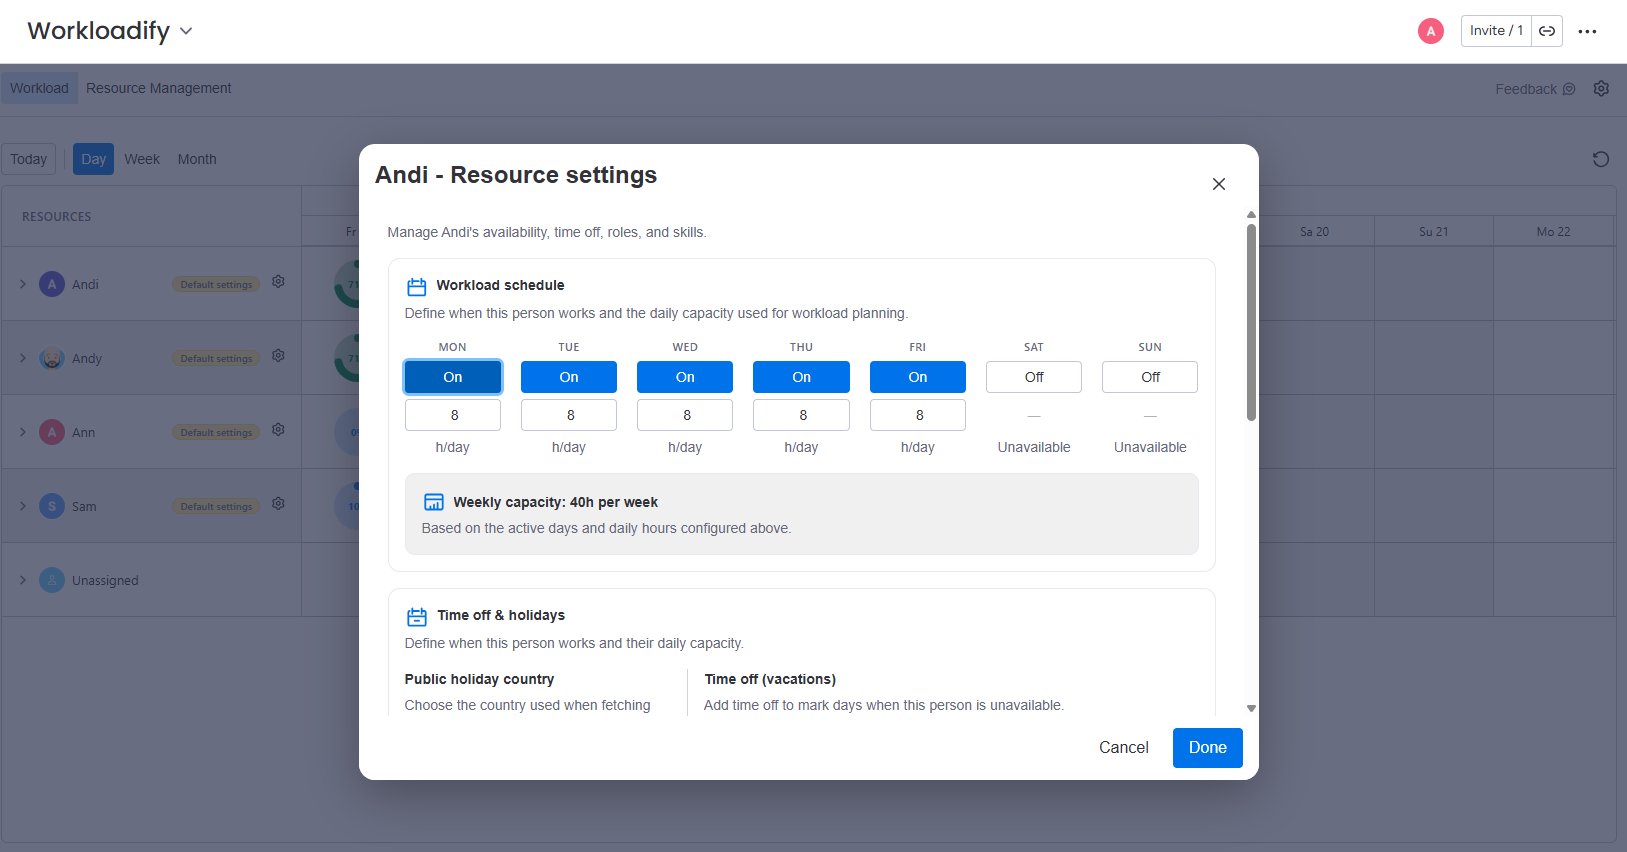Click Andi's avatar in resources list

tap(52, 284)
